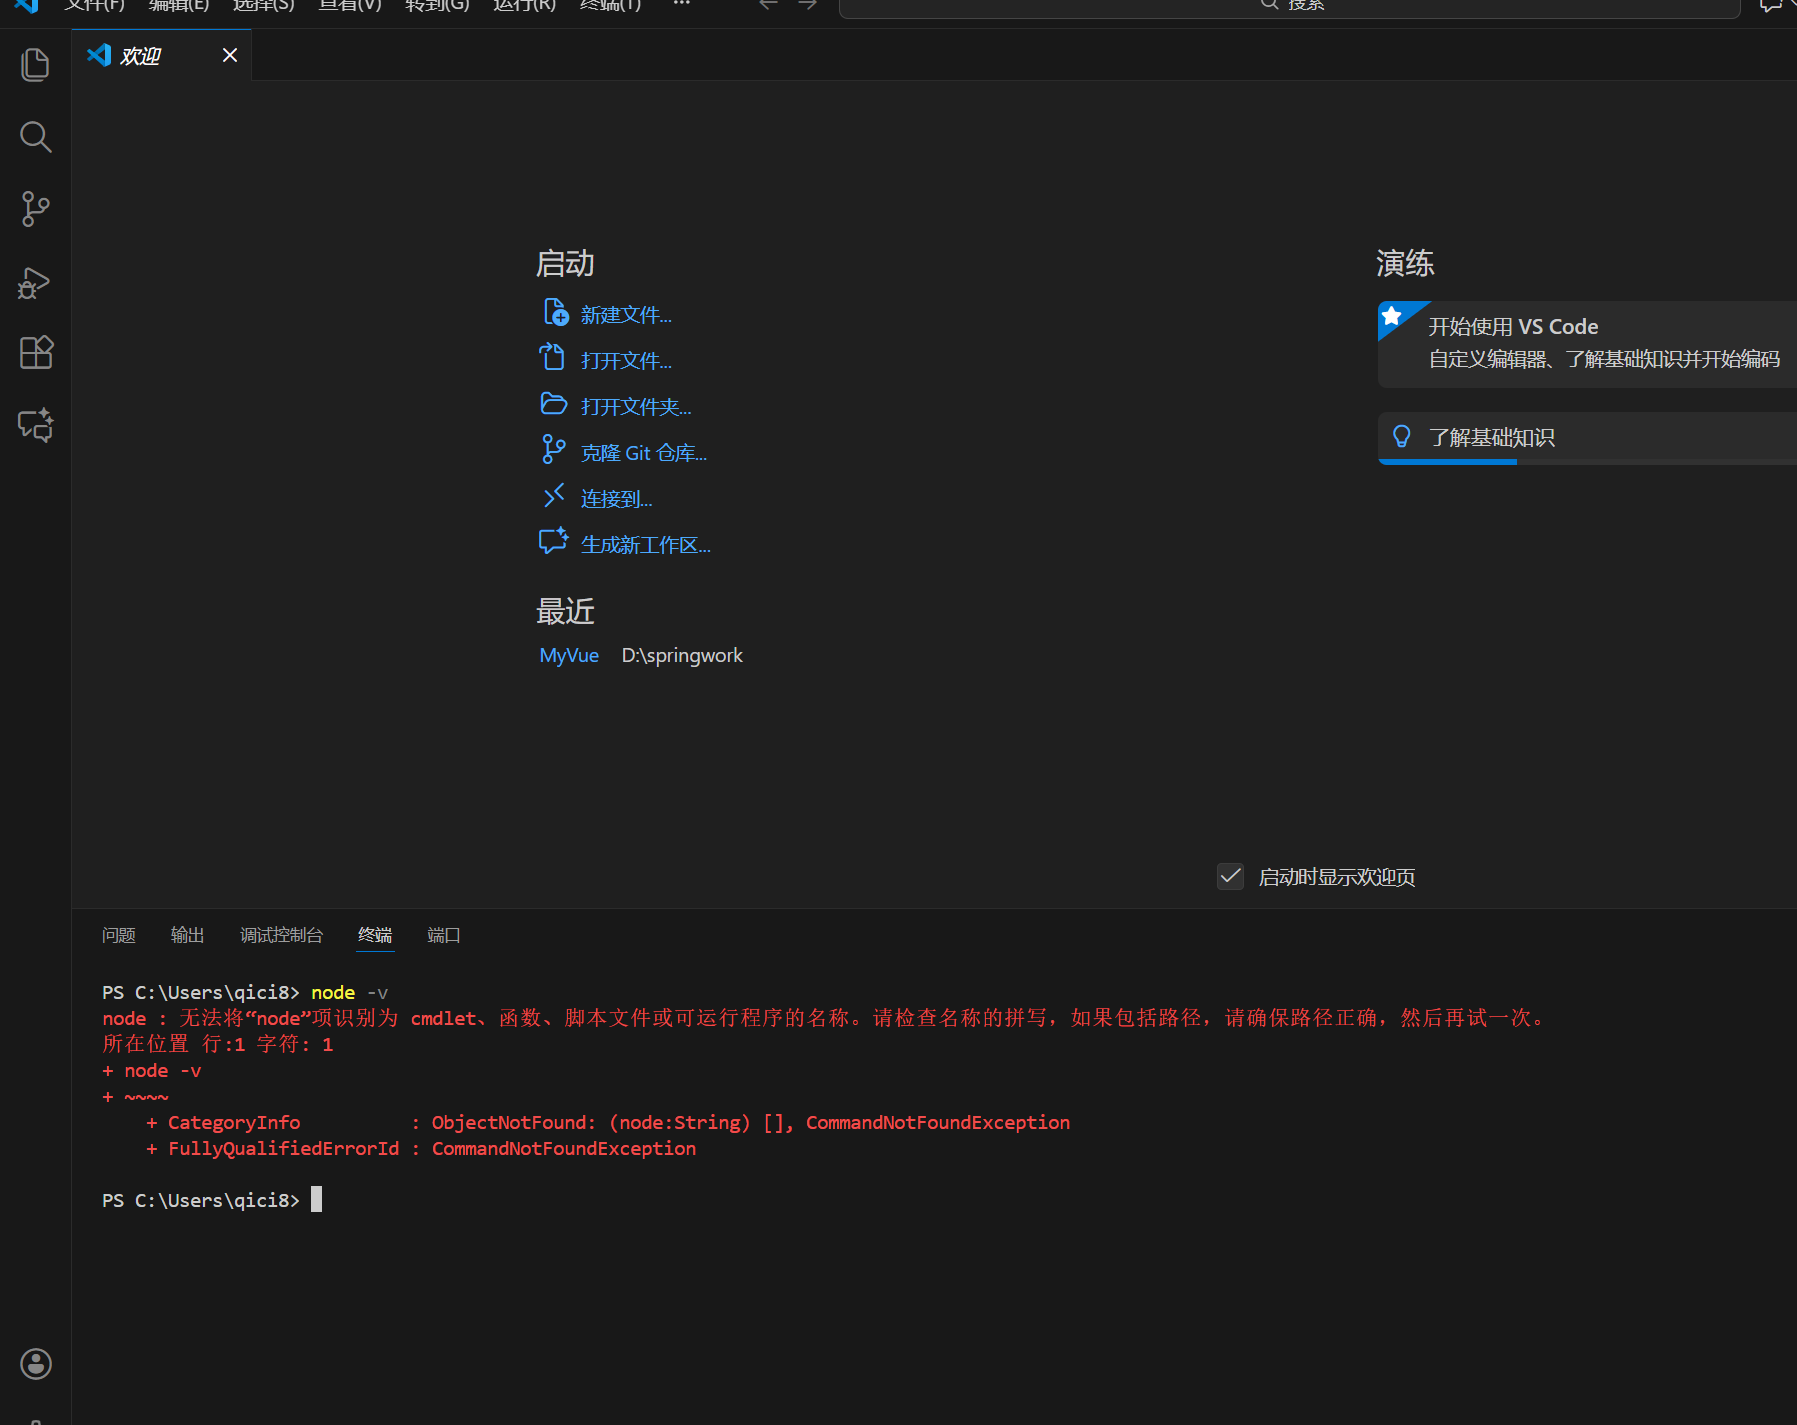Click the 打开文件... link
Image resolution: width=1797 pixels, height=1425 pixels.
[626, 361]
